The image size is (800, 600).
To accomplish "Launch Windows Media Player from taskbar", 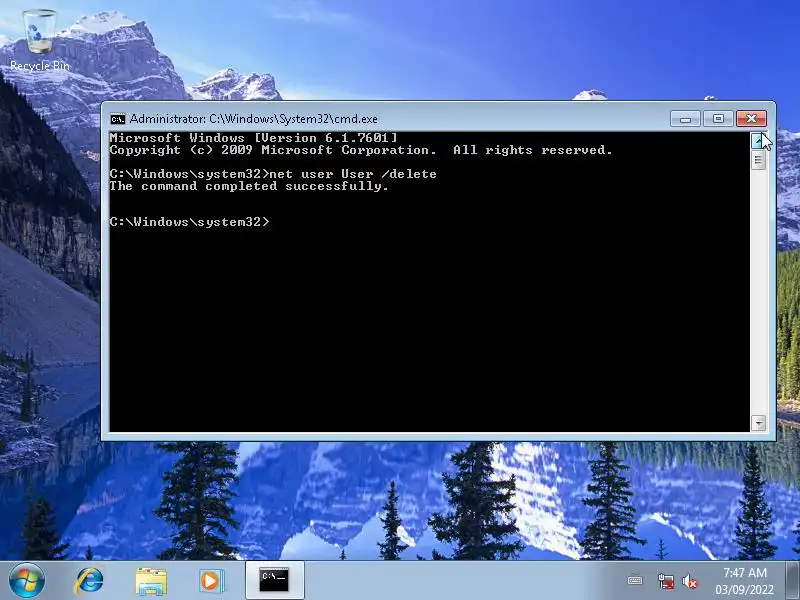I will coord(211,581).
